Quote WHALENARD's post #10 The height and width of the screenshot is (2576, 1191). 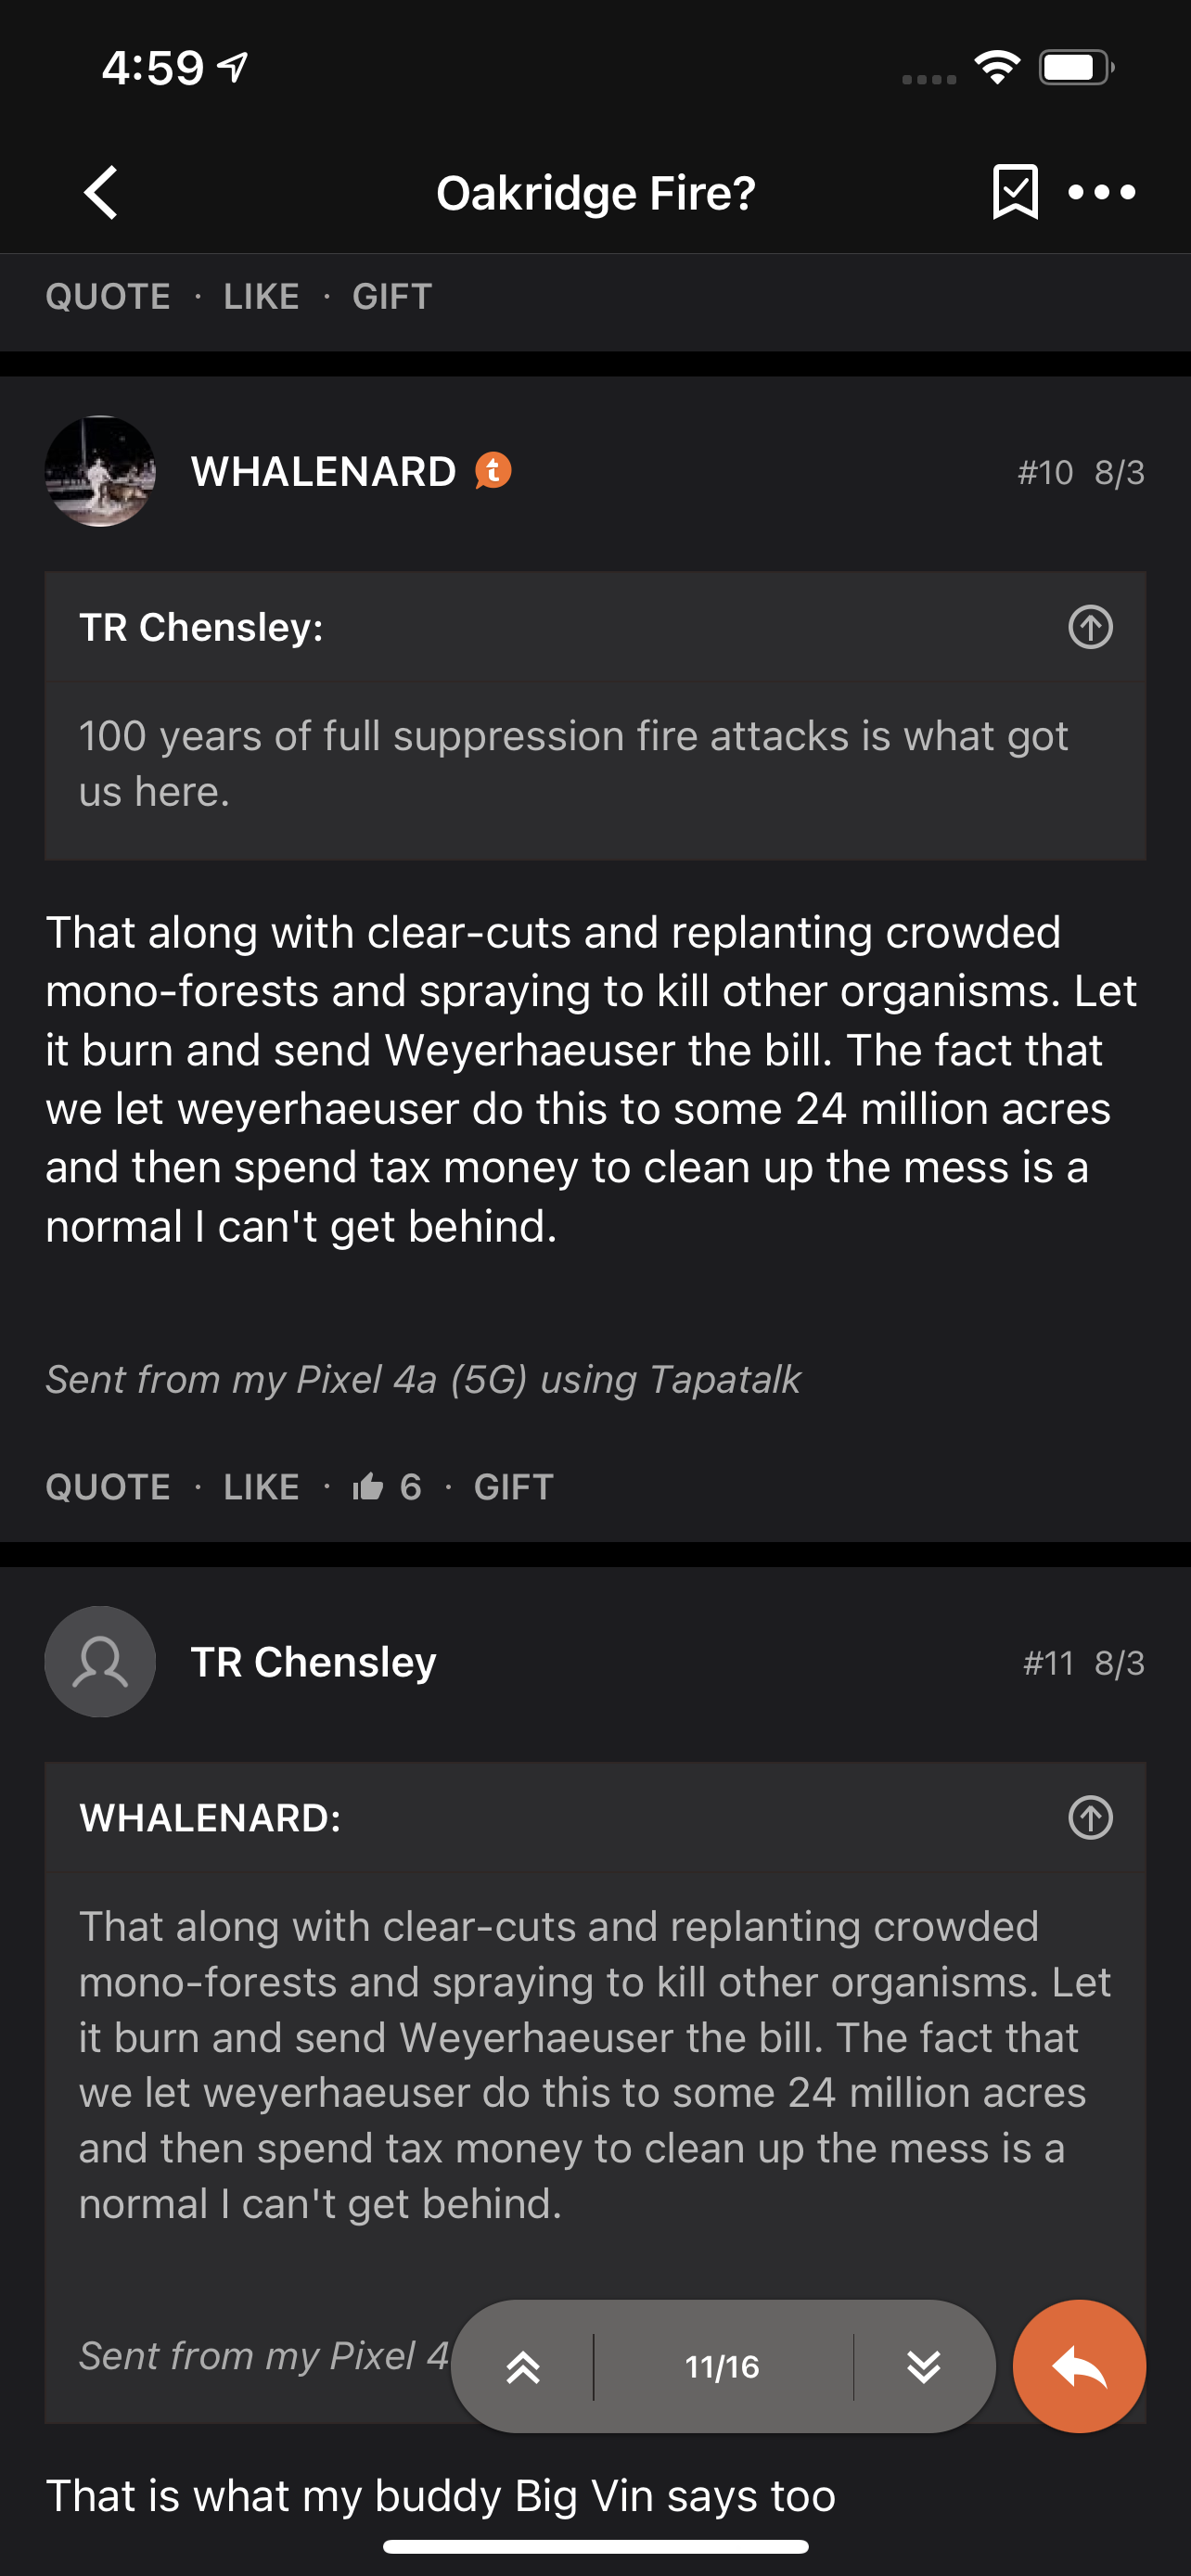108,1487
